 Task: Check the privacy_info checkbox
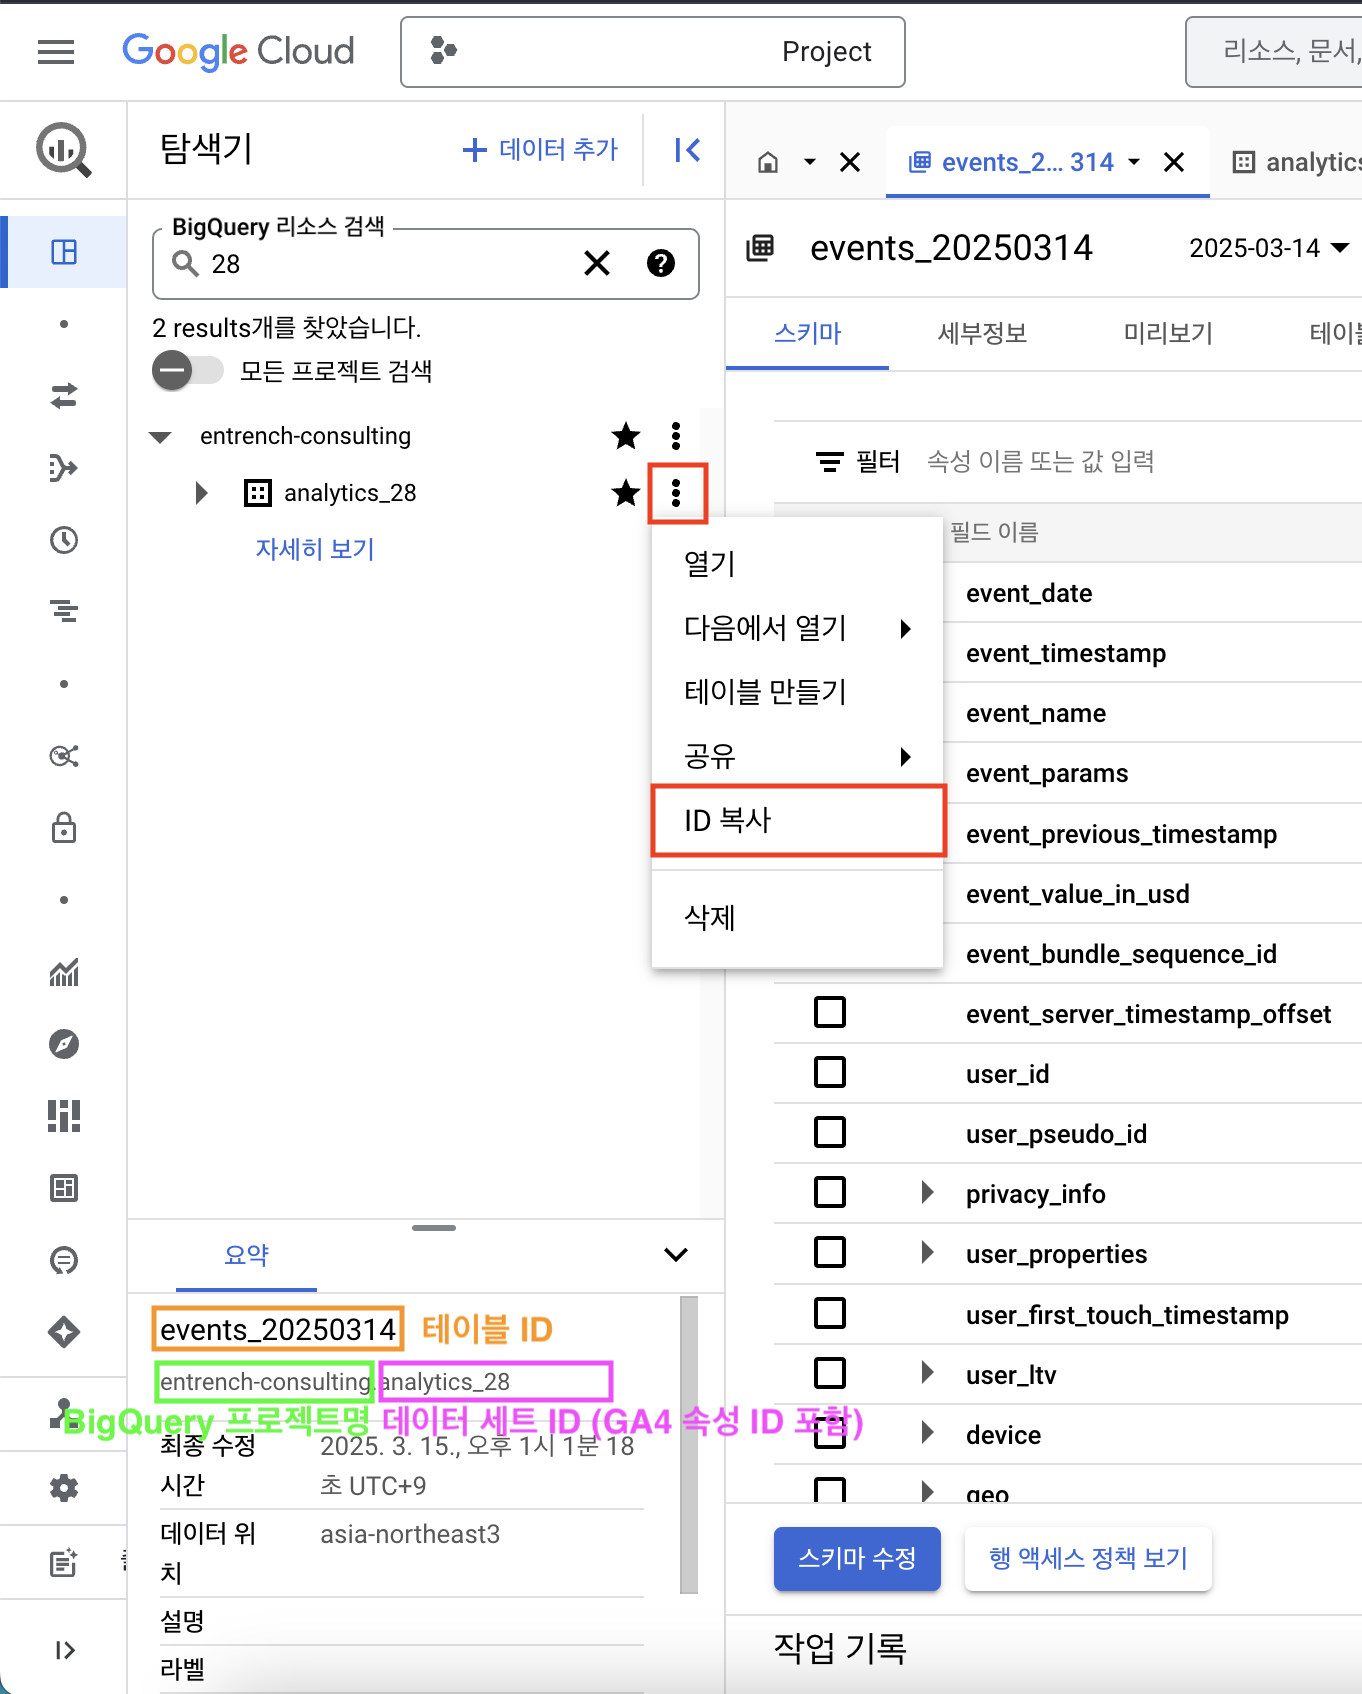tap(830, 1192)
